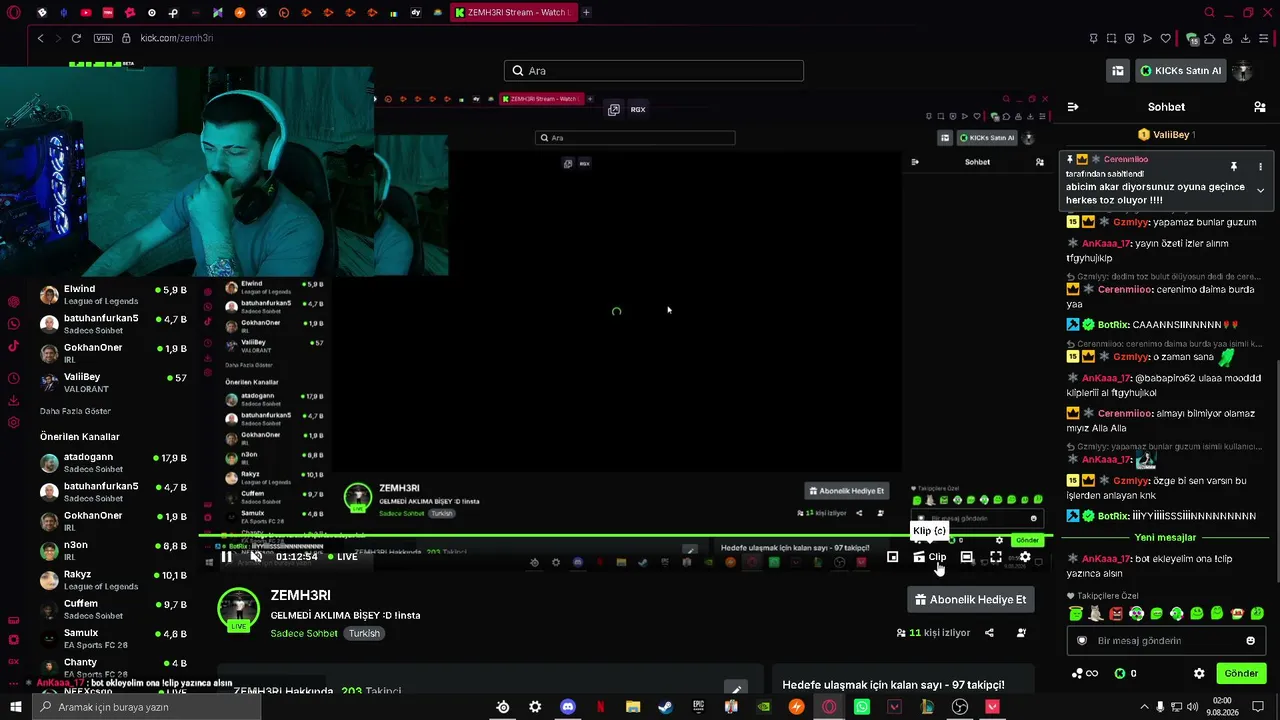The width and height of the screenshot is (1280, 720).
Task: Toggle theater mode in the player
Action: 966,557
